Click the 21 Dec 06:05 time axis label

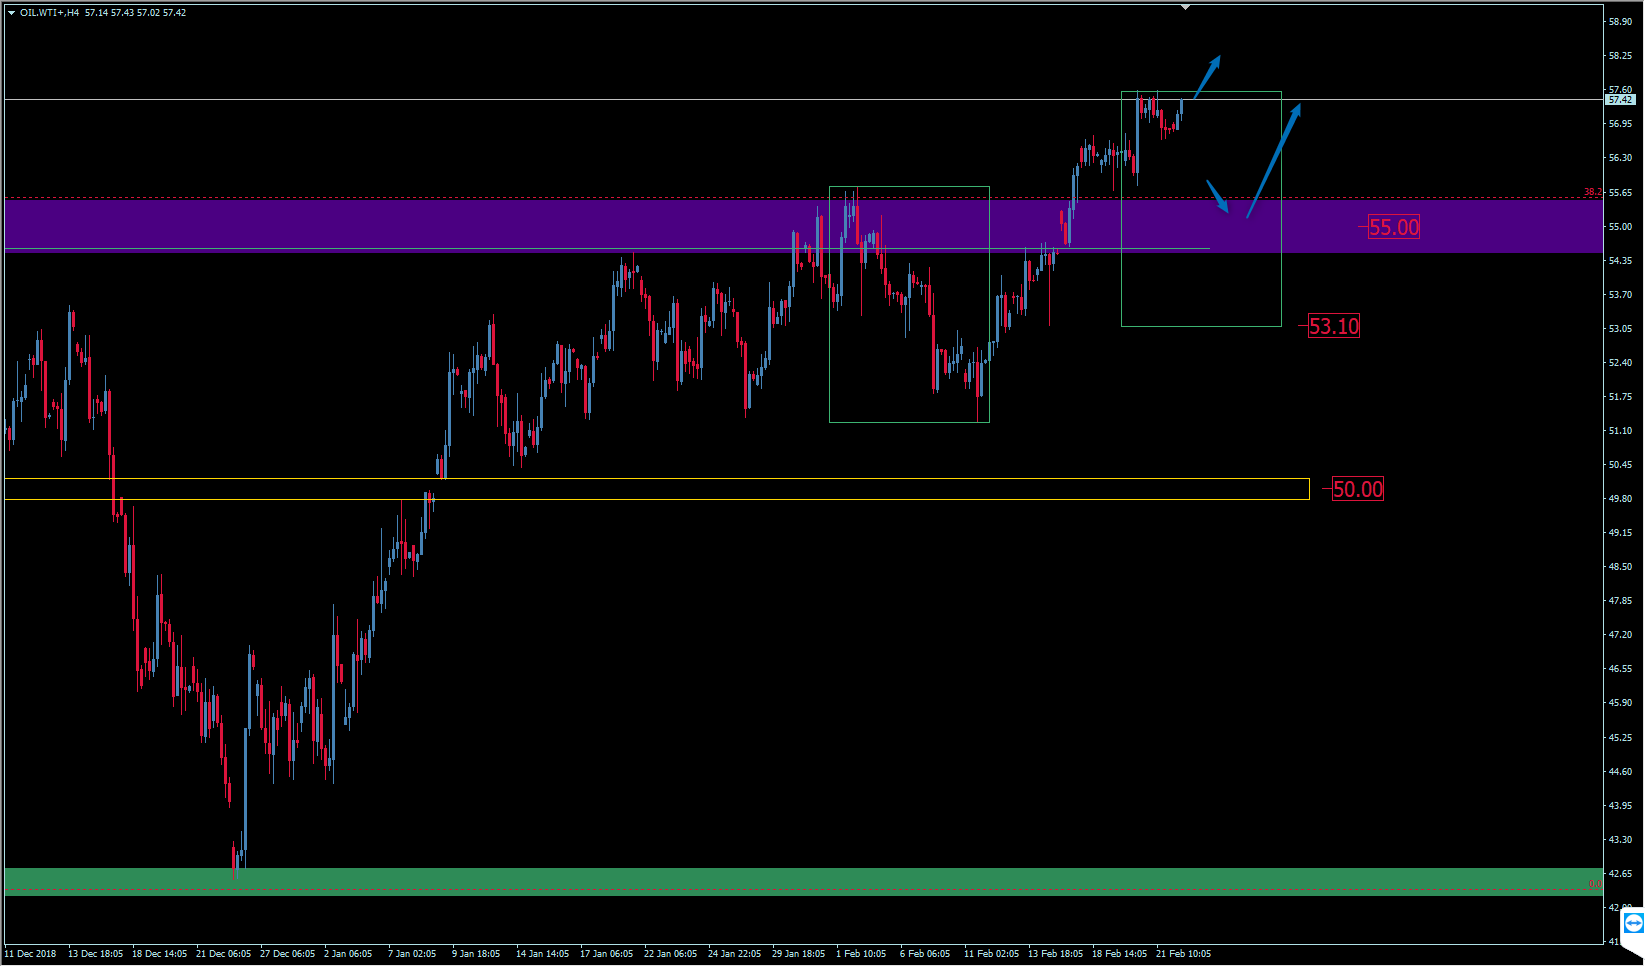pos(224,954)
